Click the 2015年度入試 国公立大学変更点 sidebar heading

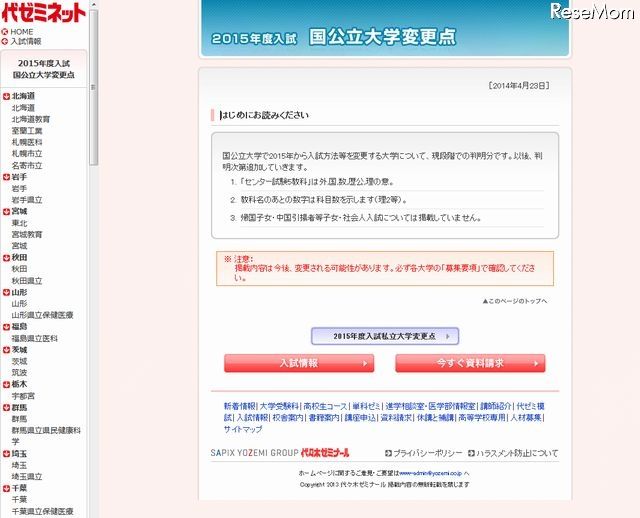click(x=44, y=69)
